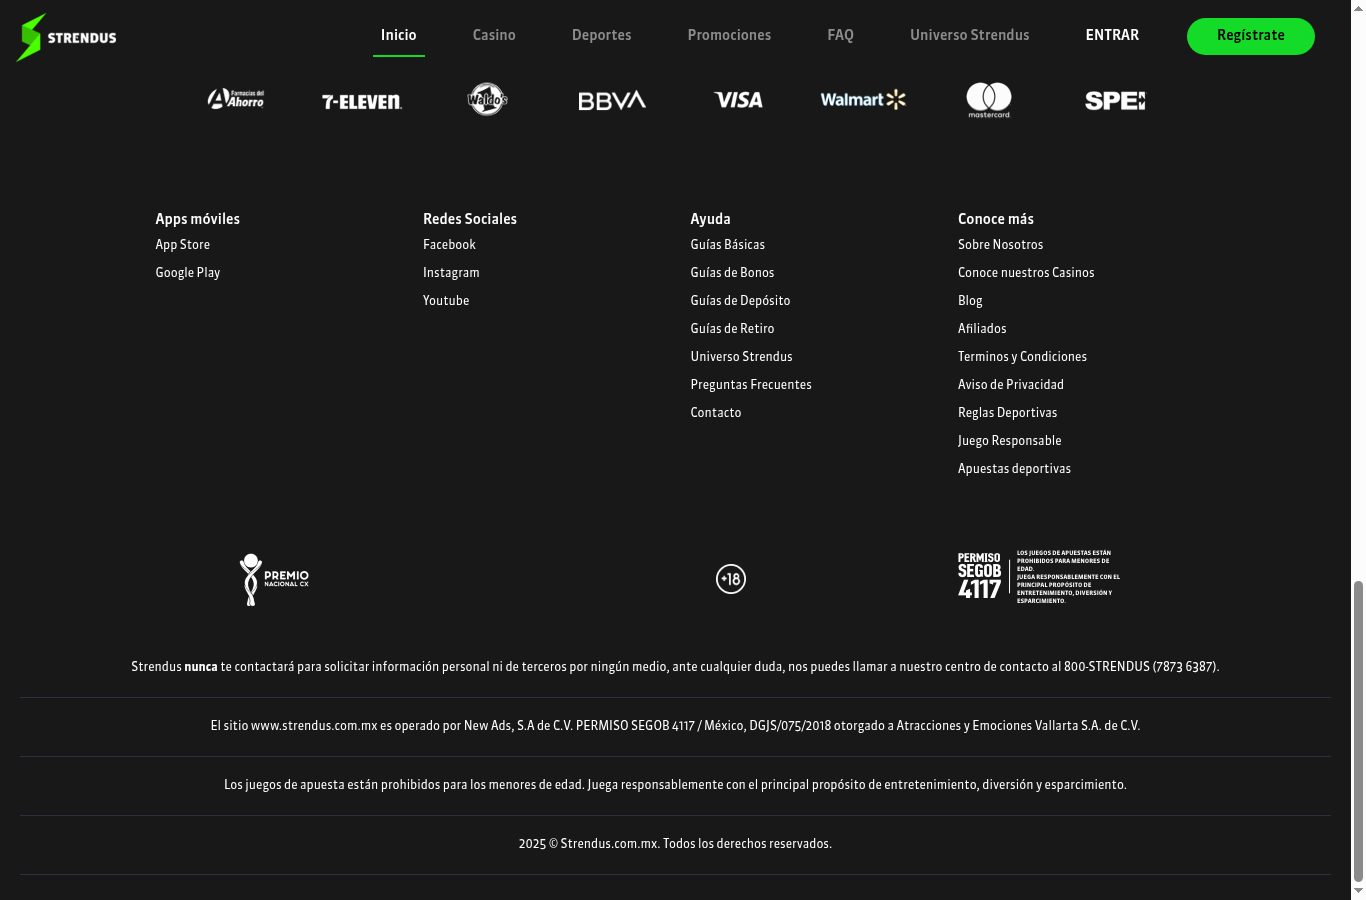Click the 'Ayuda' footer heading
Screen dimensions: 1366x900
(x=710, y=219)
